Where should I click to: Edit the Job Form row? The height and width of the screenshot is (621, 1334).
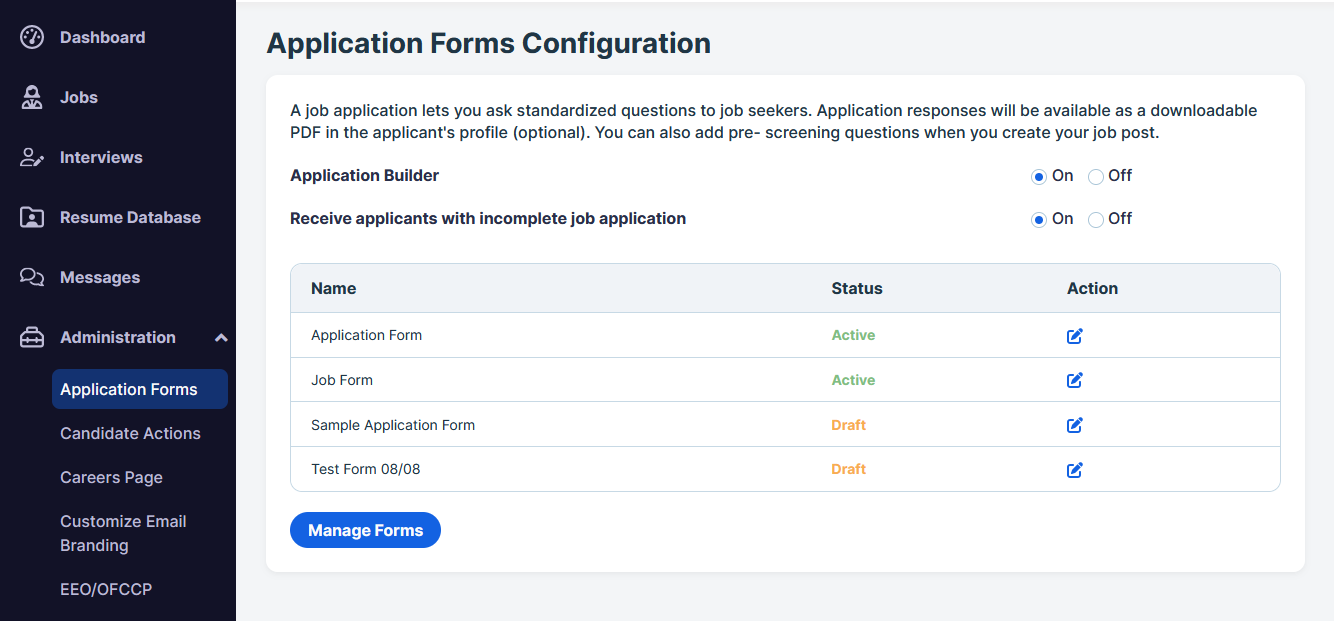pos(1075,380)
